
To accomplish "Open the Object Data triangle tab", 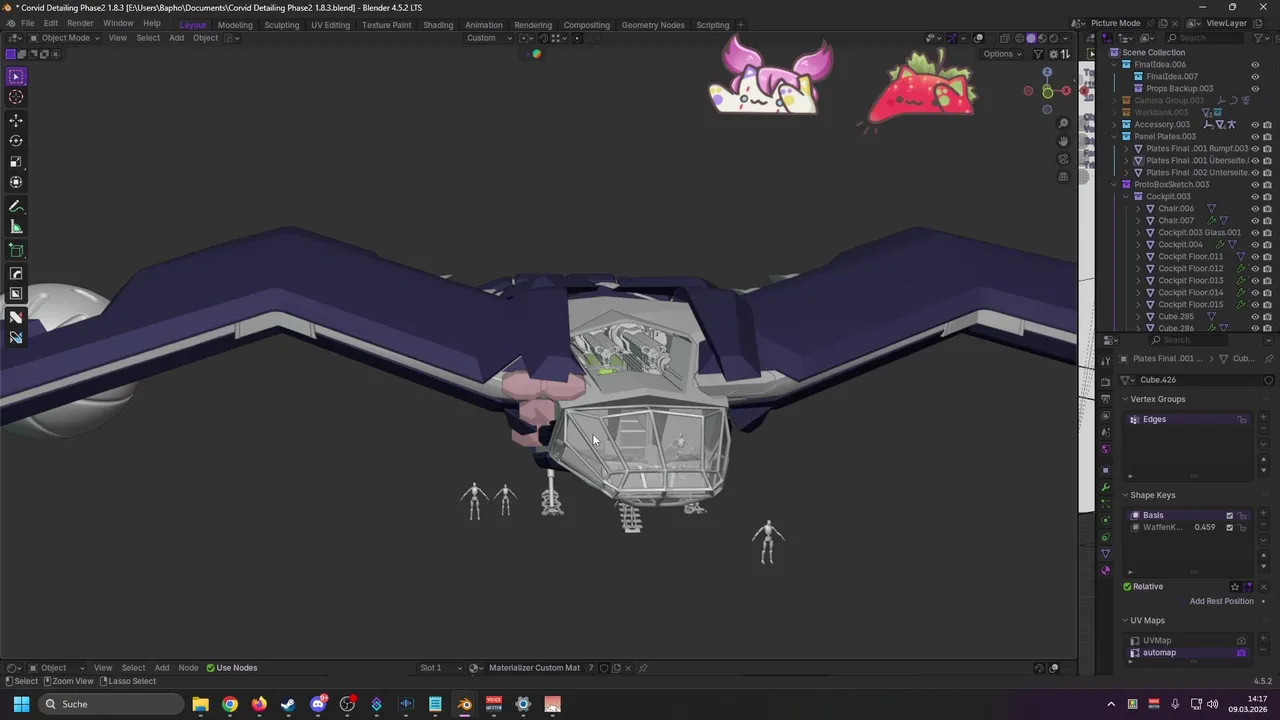I will tap(1105, 554).
